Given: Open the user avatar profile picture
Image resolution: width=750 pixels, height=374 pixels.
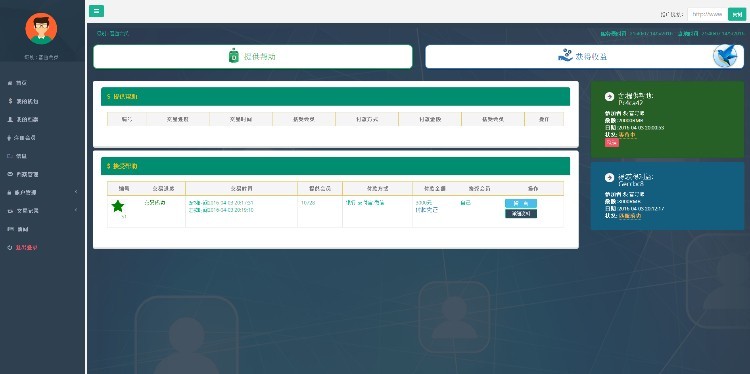Looking at the screenshot, I should 41,29.
